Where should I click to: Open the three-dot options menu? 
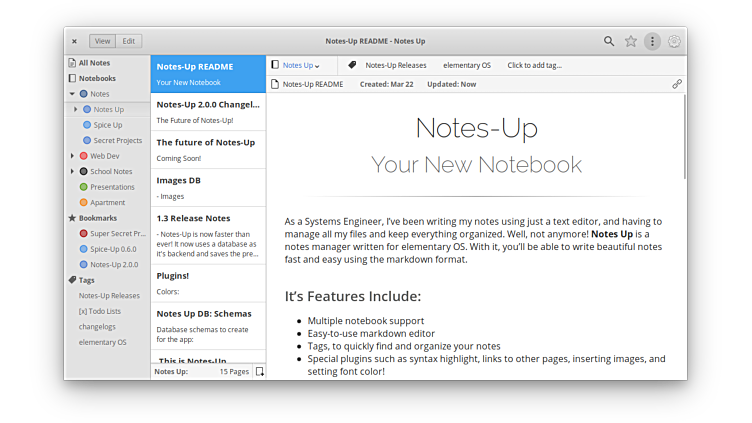[x=652, y=41]
